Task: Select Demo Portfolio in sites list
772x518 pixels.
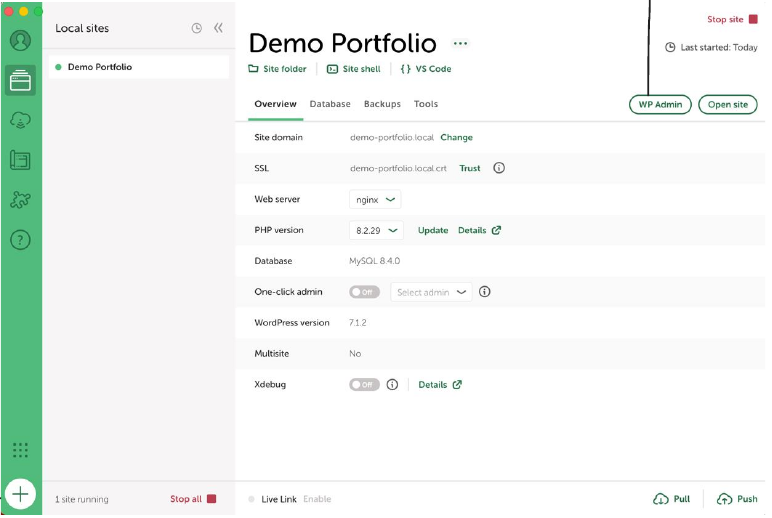Action: (x=139, y=67)
